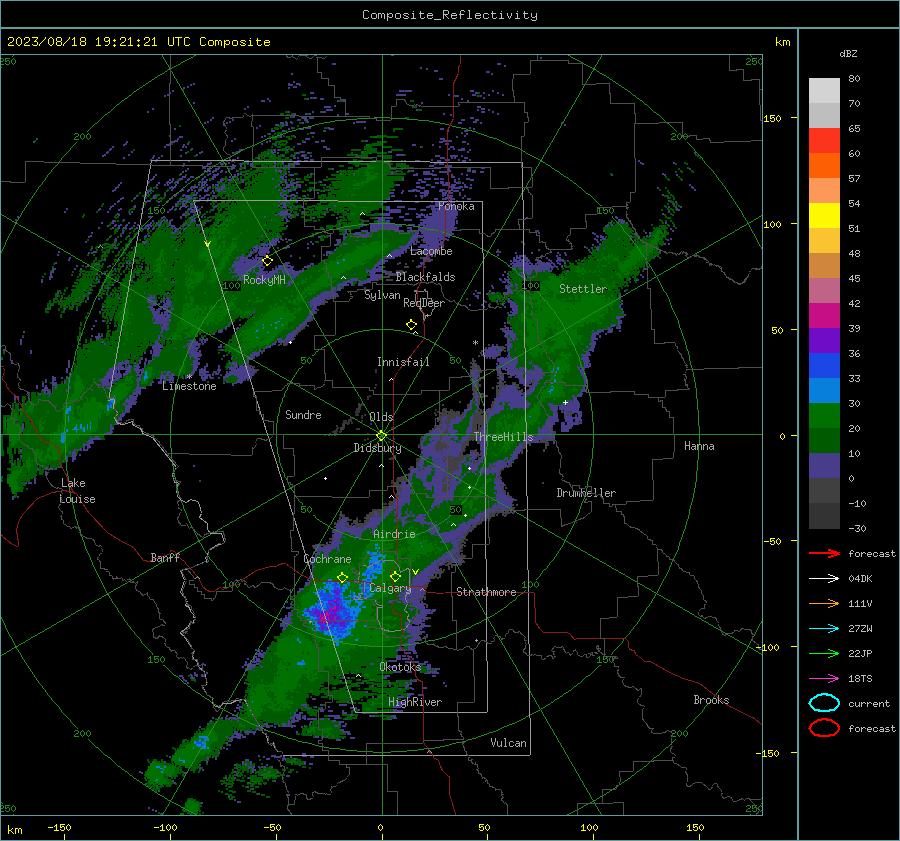Click the 150 right axis tick label
The height and width of the screenshot is (841, 900).
pos(772,118)
